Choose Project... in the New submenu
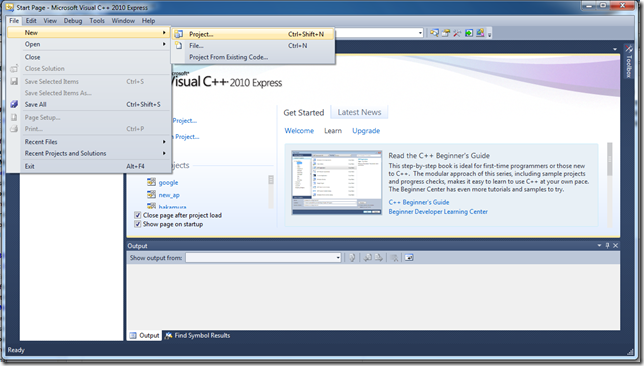Screen dimensions: 644x366 (x=252, y=34)
